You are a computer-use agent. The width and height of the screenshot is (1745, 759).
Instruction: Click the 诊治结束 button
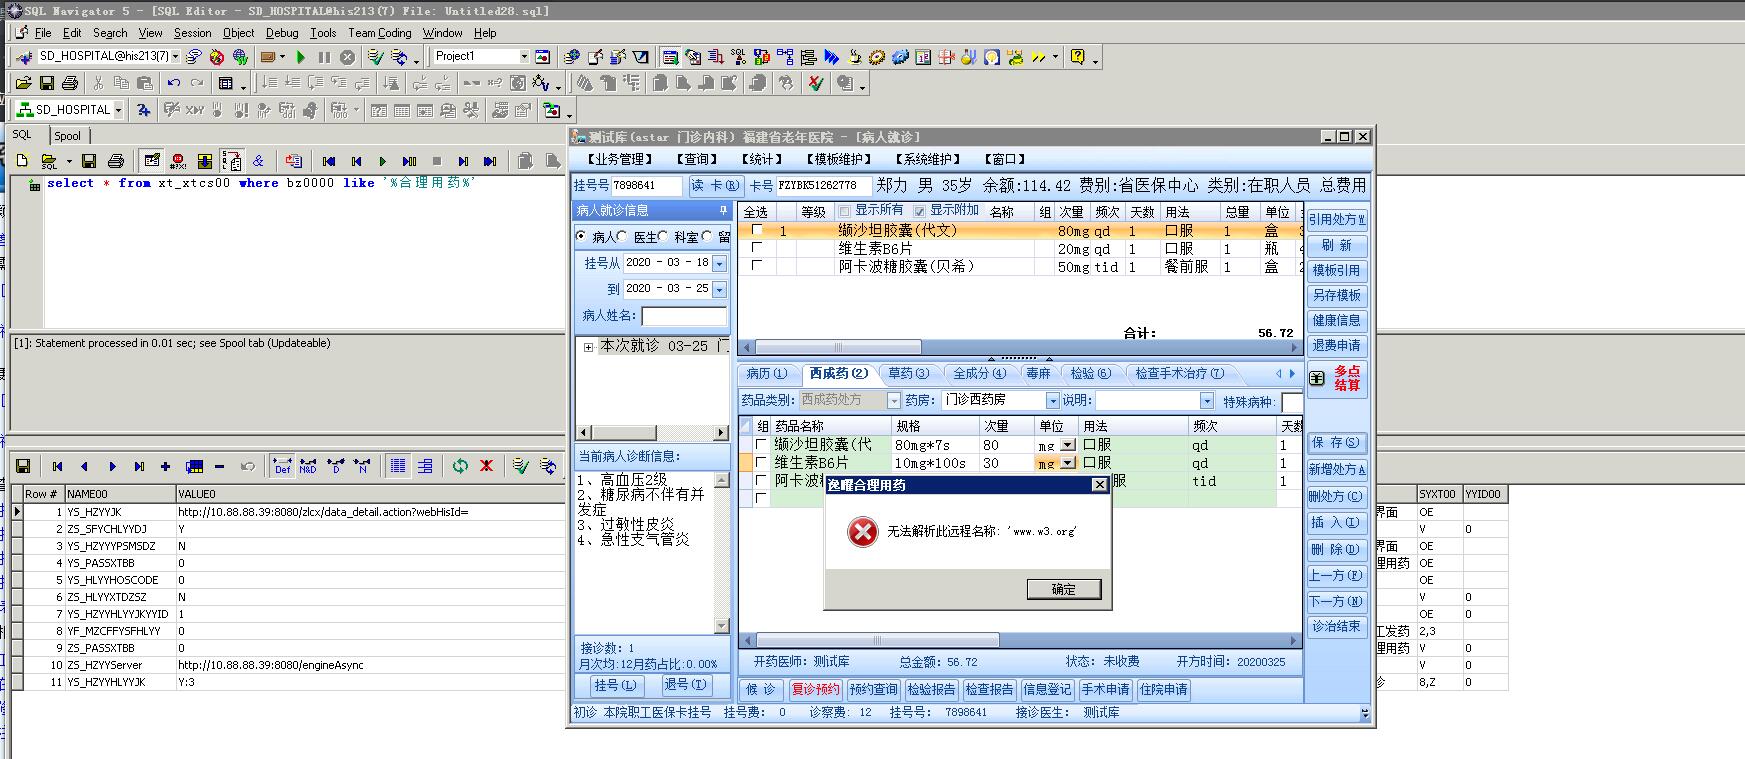coord(1336,627)
